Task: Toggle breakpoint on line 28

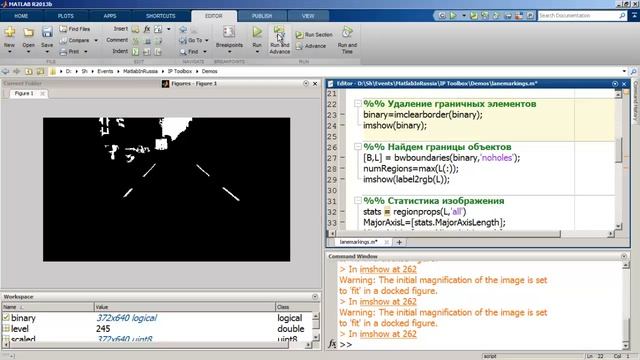Action: click(x=342, y=168)
